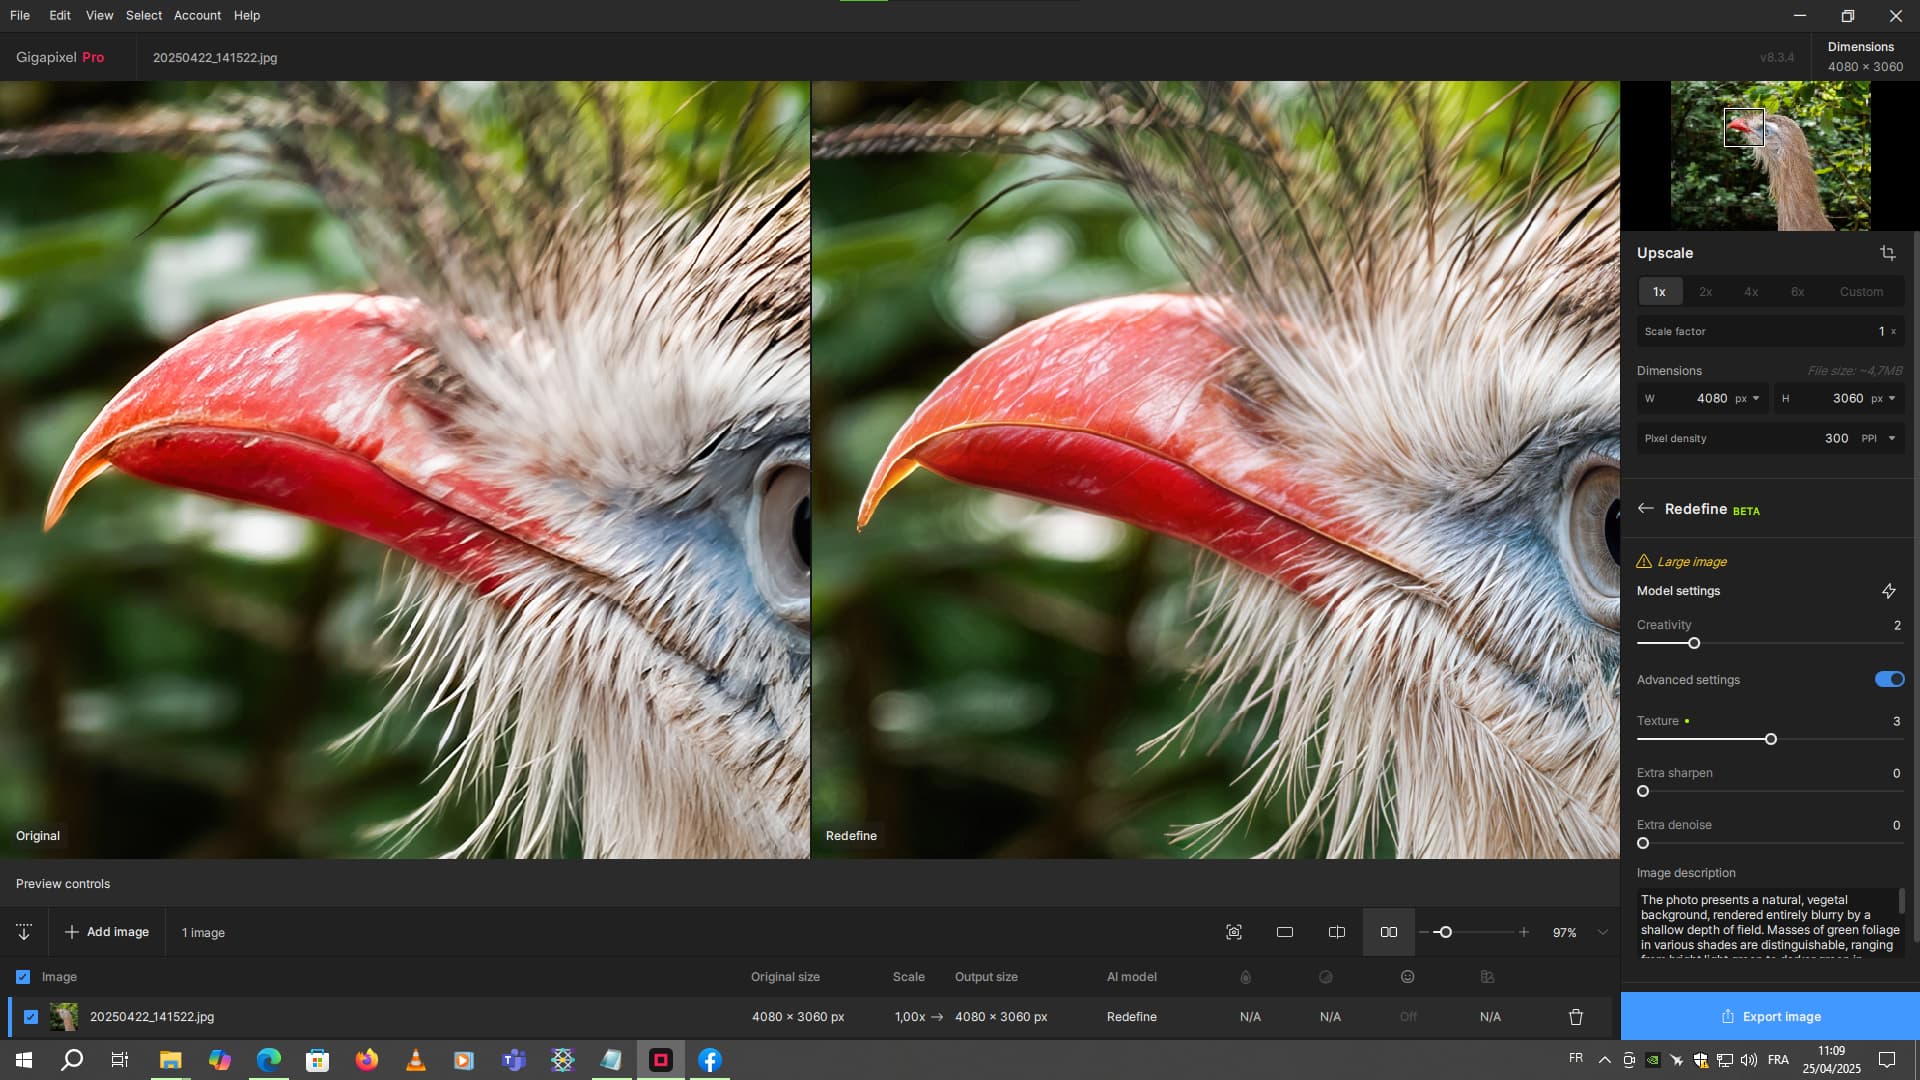Click the crop icon beside Upscale

tap(1887, 253)
